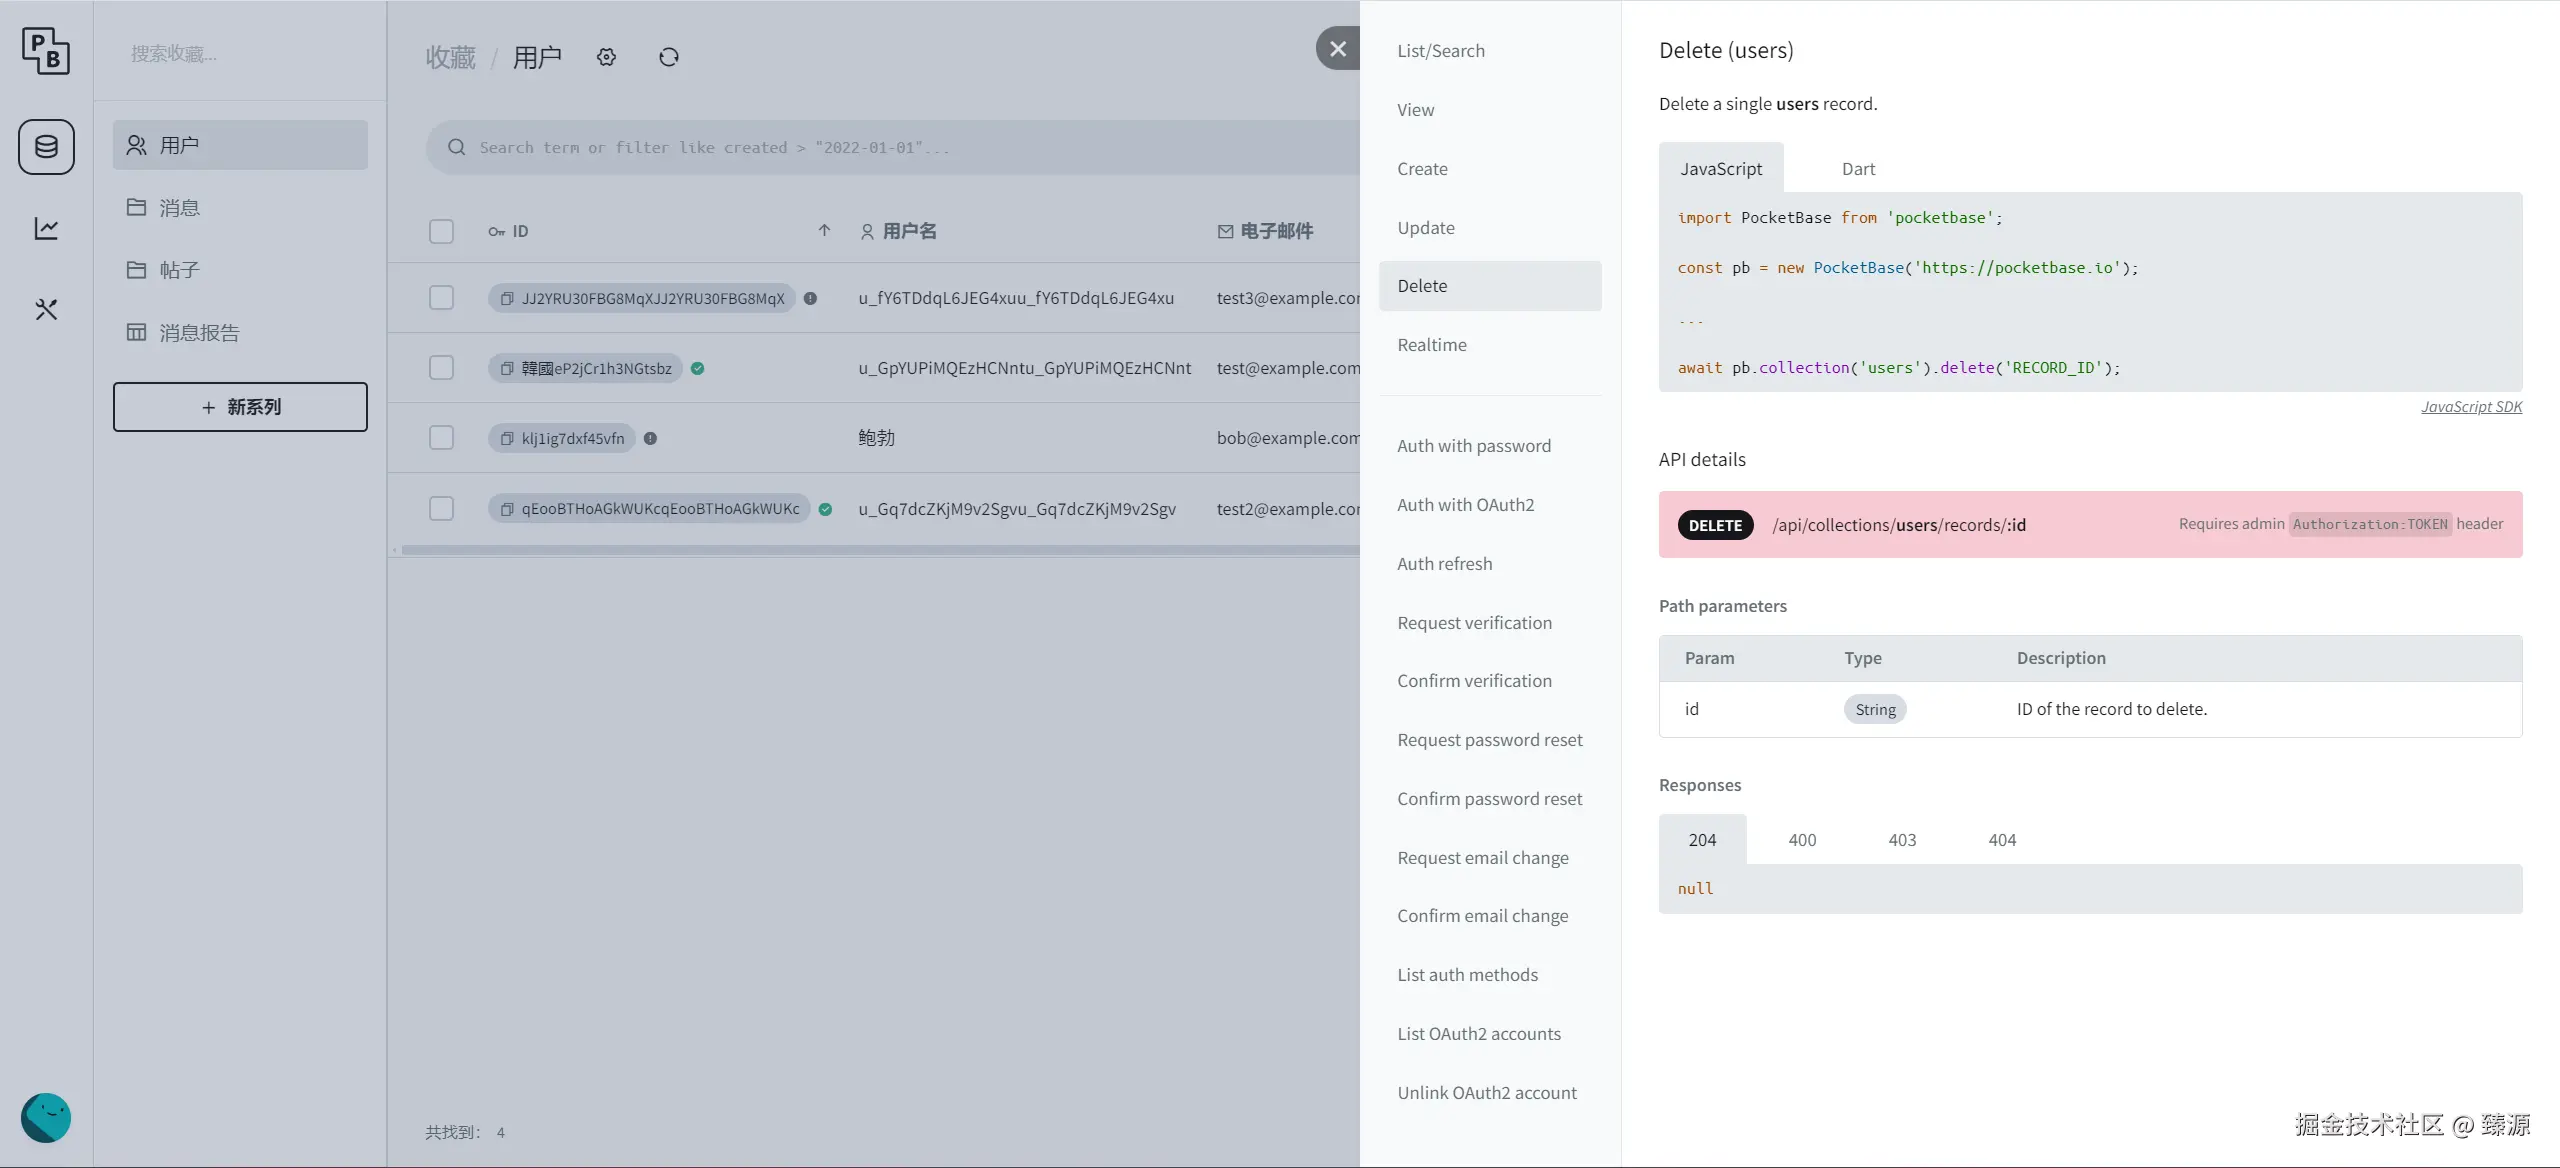Sort by the ID column header
The image size is (2560, 1168).
pyautogui.click(x=520, y=232)
